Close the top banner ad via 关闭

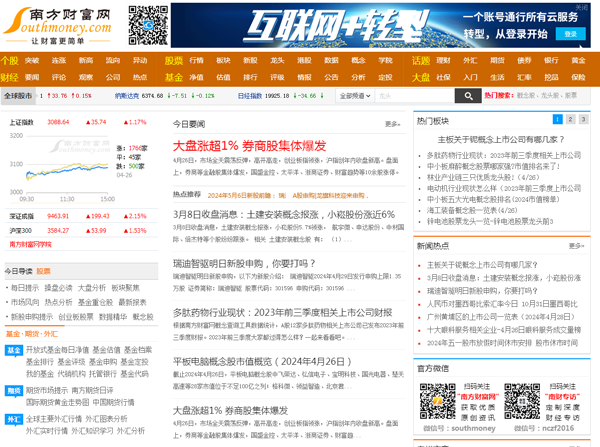(581, 7)
